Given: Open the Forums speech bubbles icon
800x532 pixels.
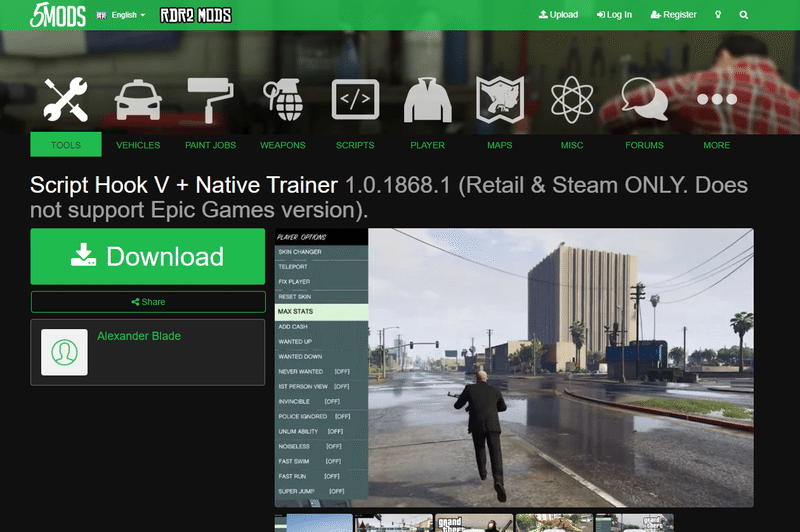Looking at the screenshot, I should pyautogui.click(x=644, y=99).
